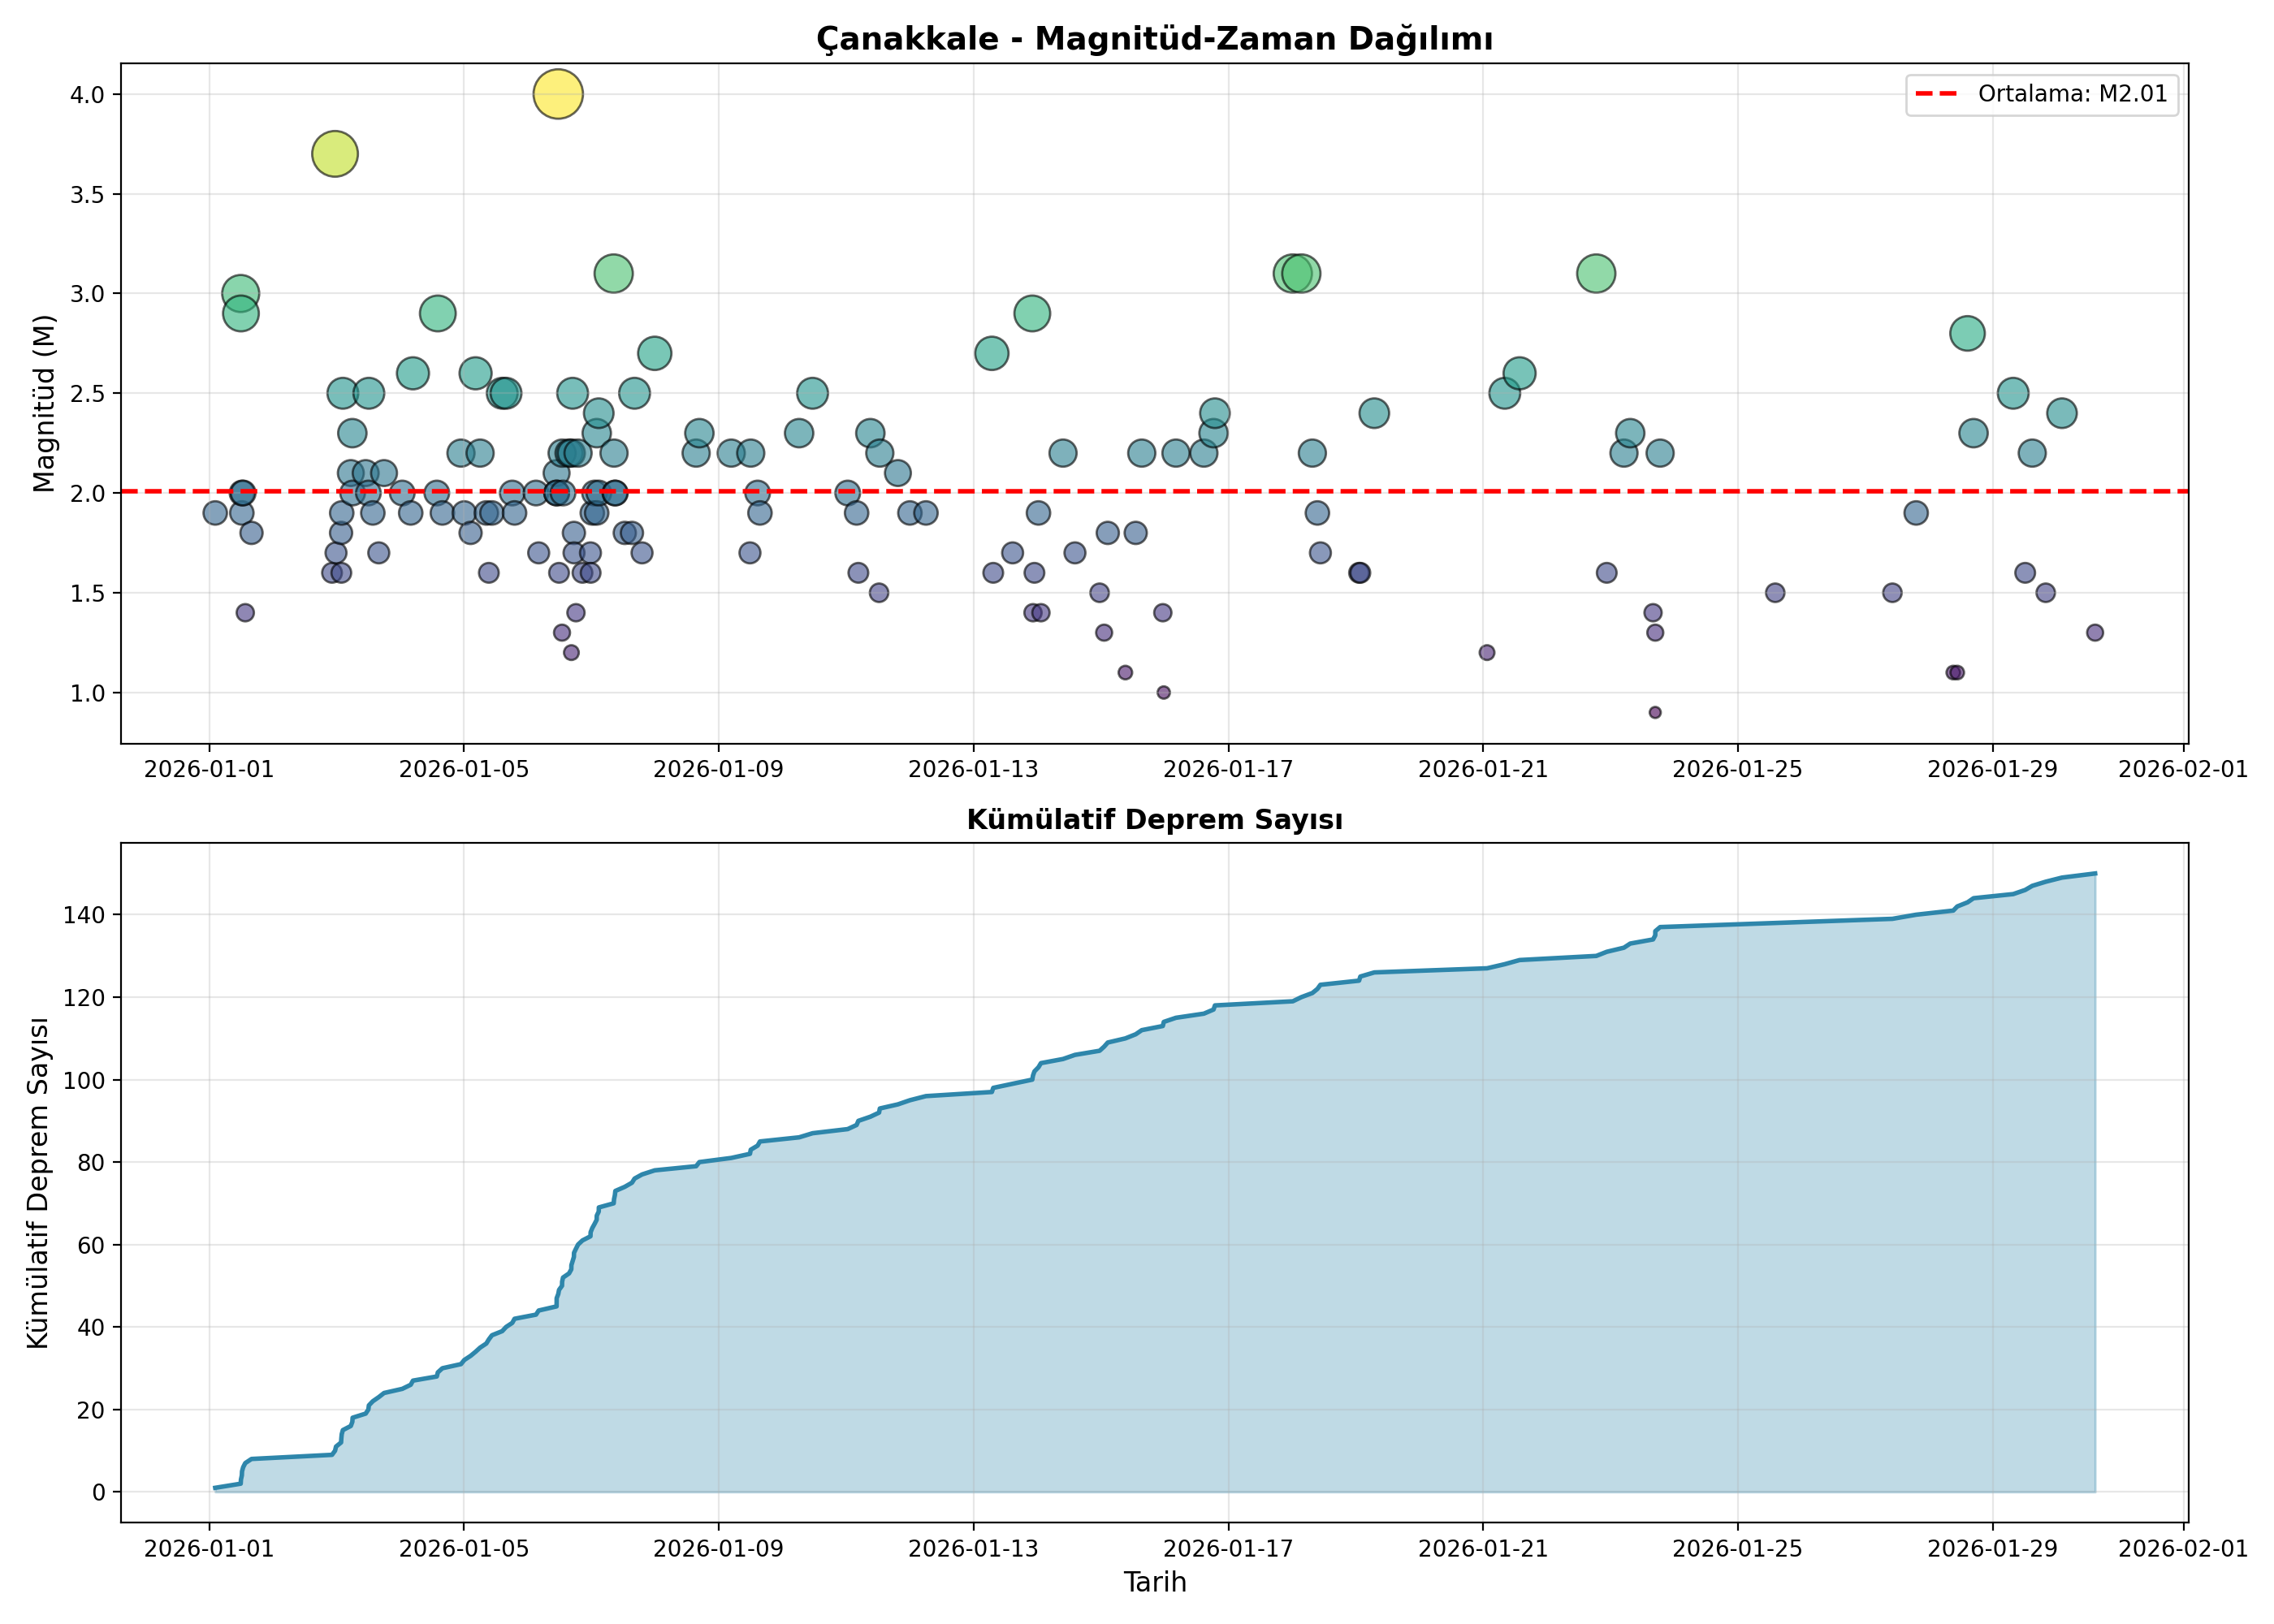The width and height of the screenshot is (2274, 1624).
Task: Click the "Kümülatif Deprem Sayısı" chart title
Action: click(1154, 820)
